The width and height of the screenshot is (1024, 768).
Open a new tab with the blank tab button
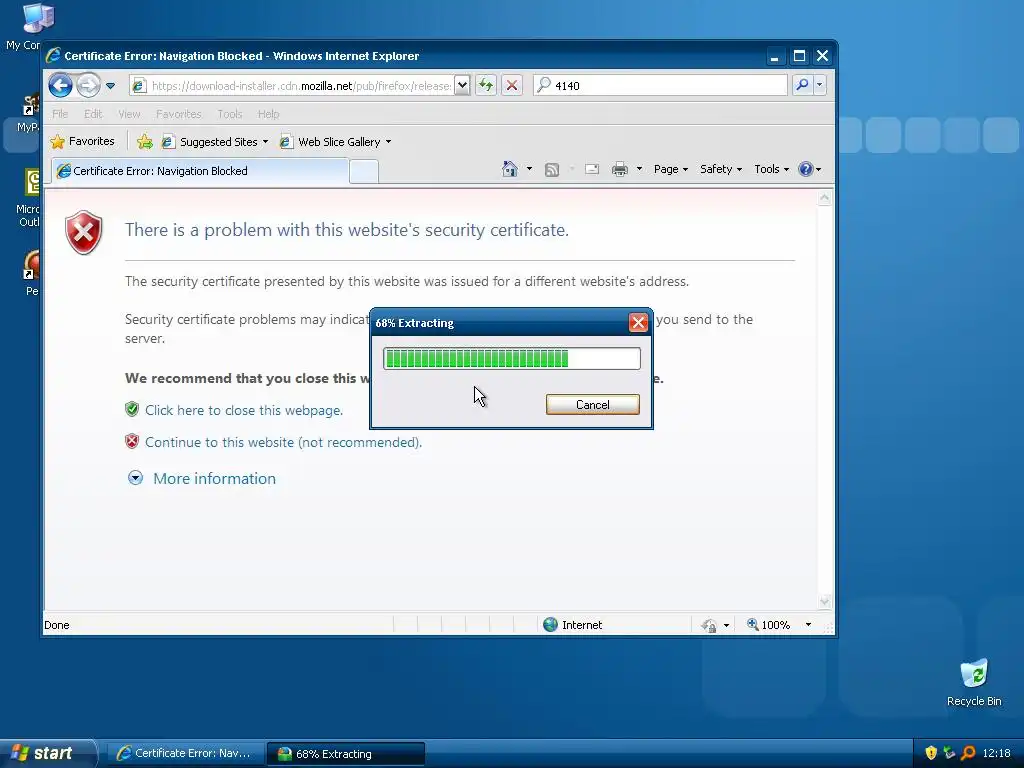(364, 172)
